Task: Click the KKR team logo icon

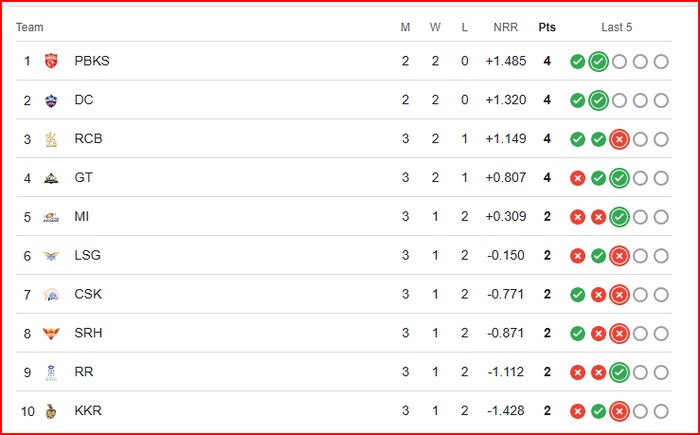Action: click(x=51, y=411)
